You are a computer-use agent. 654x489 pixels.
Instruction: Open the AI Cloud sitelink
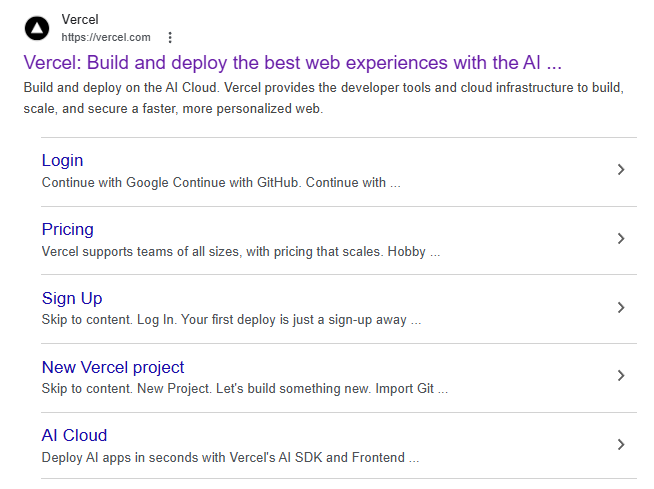pos(74,435)
